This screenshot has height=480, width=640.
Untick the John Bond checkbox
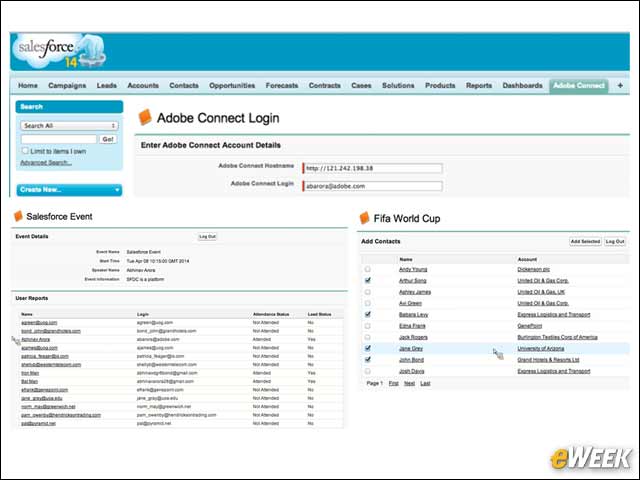pyautogui.click(x=367, y=360)
